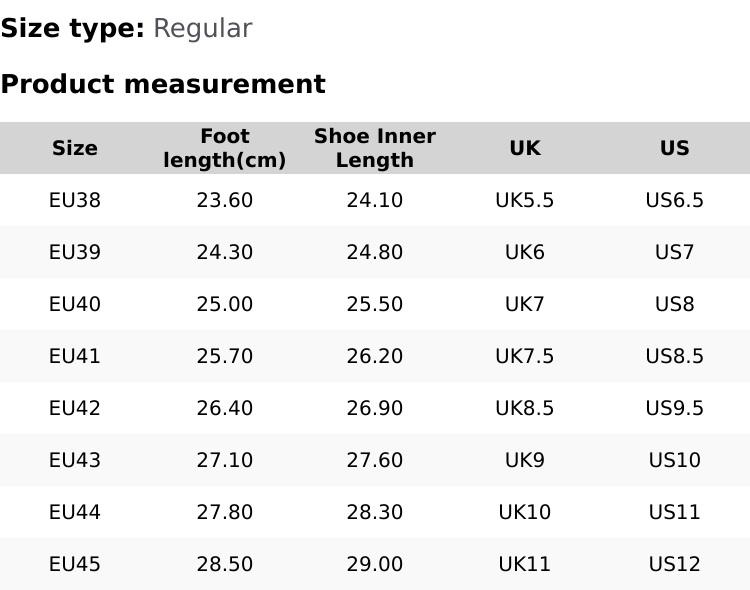Select the EU42 size cell
Viewport: 750px width, 590px height.
[75, 408]
